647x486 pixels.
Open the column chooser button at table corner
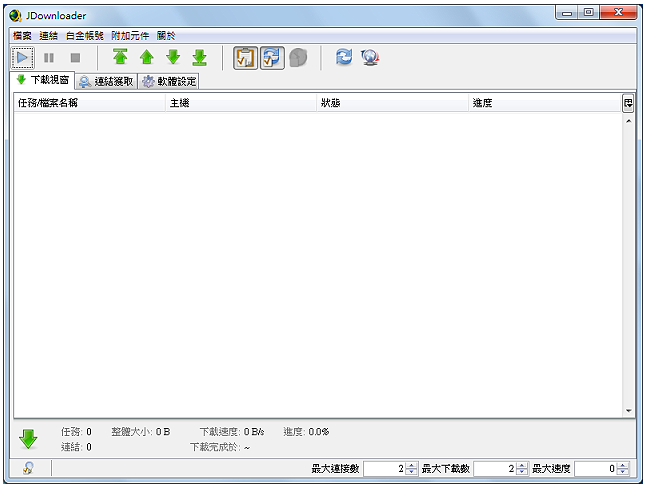628,103
